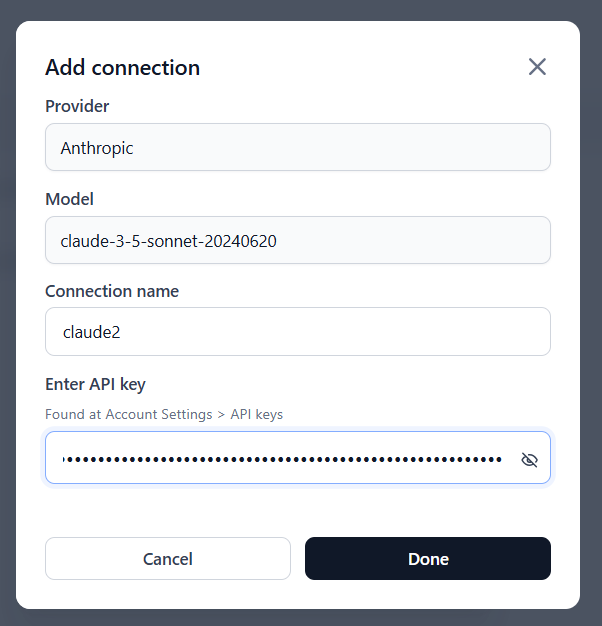Click the Account Settings hint text
This screenshot has height=626, width=602.
coord(164,414)
